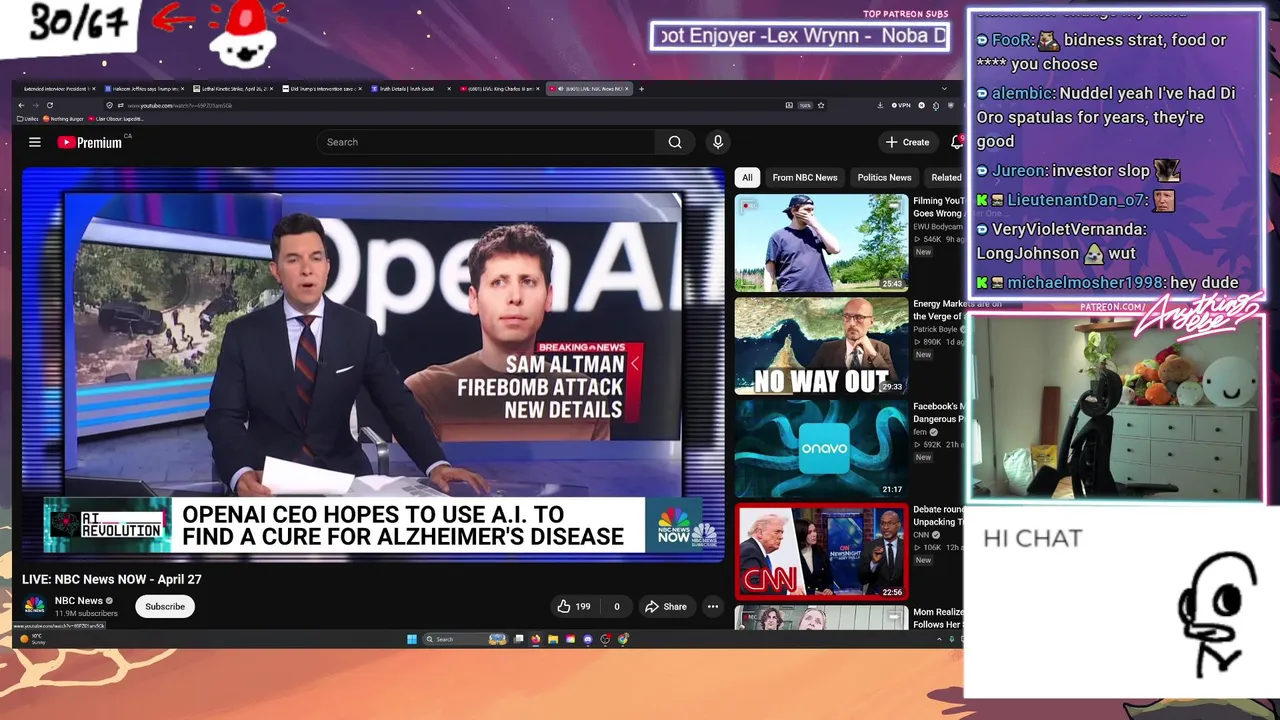Open NBC News channel avatar

click(x=34, y=606)
